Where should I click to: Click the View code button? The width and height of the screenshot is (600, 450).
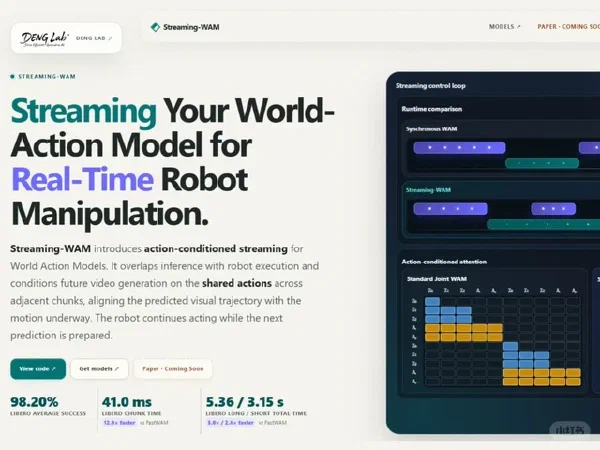[x=38, y=369]
